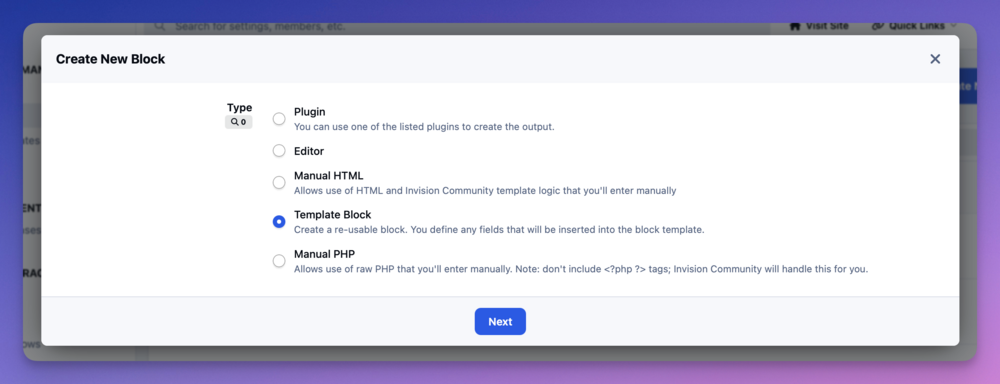Click the Template Block label text

[332, 215]
